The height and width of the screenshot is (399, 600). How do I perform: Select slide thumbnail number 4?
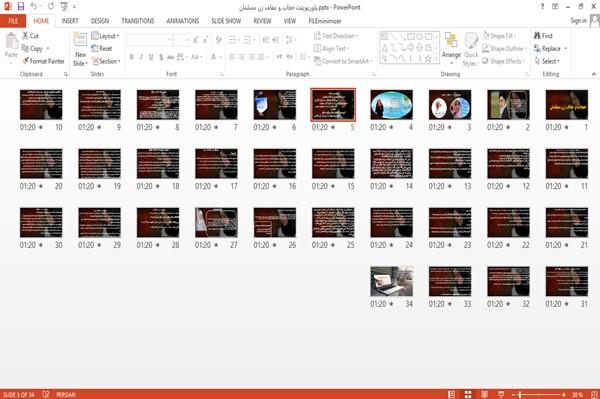pyautogui.click(x=391, y=104)
